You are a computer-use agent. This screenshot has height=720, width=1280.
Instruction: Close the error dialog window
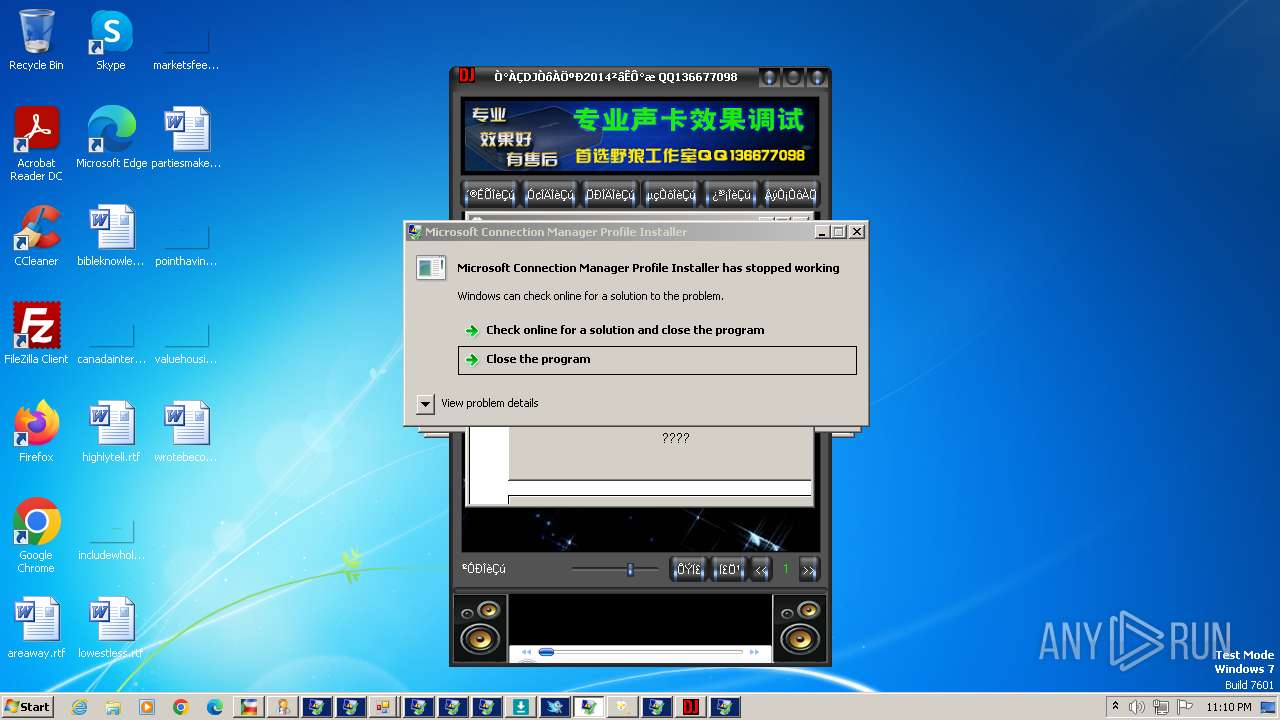coord(857,232)
